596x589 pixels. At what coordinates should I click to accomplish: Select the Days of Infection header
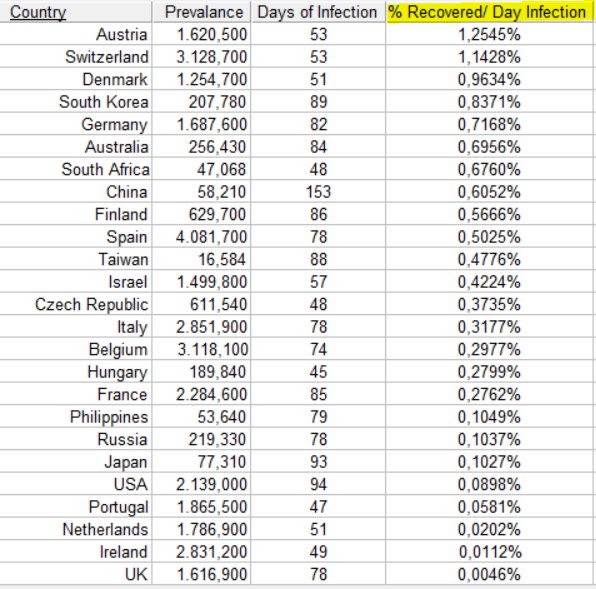click(x=317, y=12)
